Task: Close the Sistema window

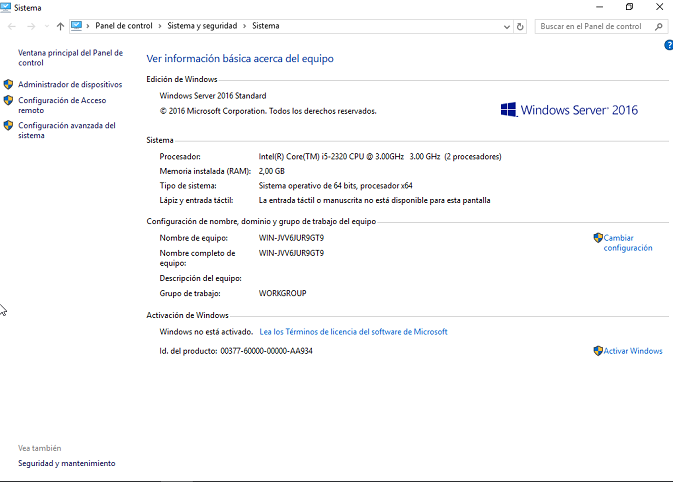Action: point(660,7)
